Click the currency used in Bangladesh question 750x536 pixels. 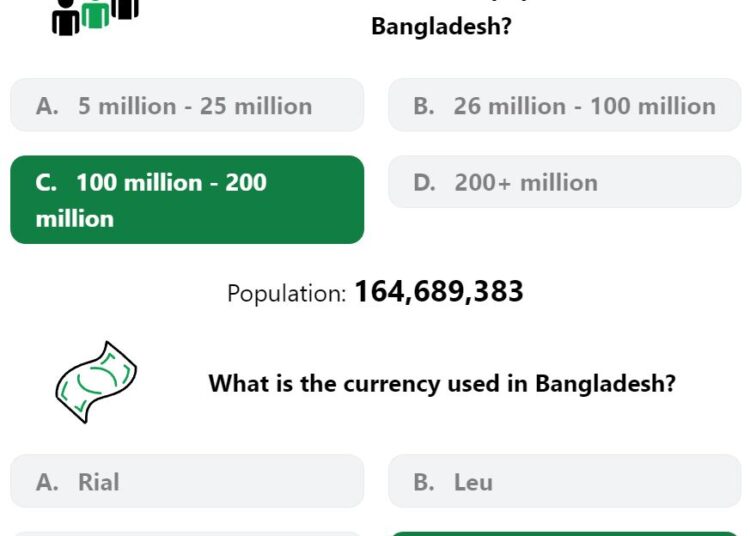442,383
